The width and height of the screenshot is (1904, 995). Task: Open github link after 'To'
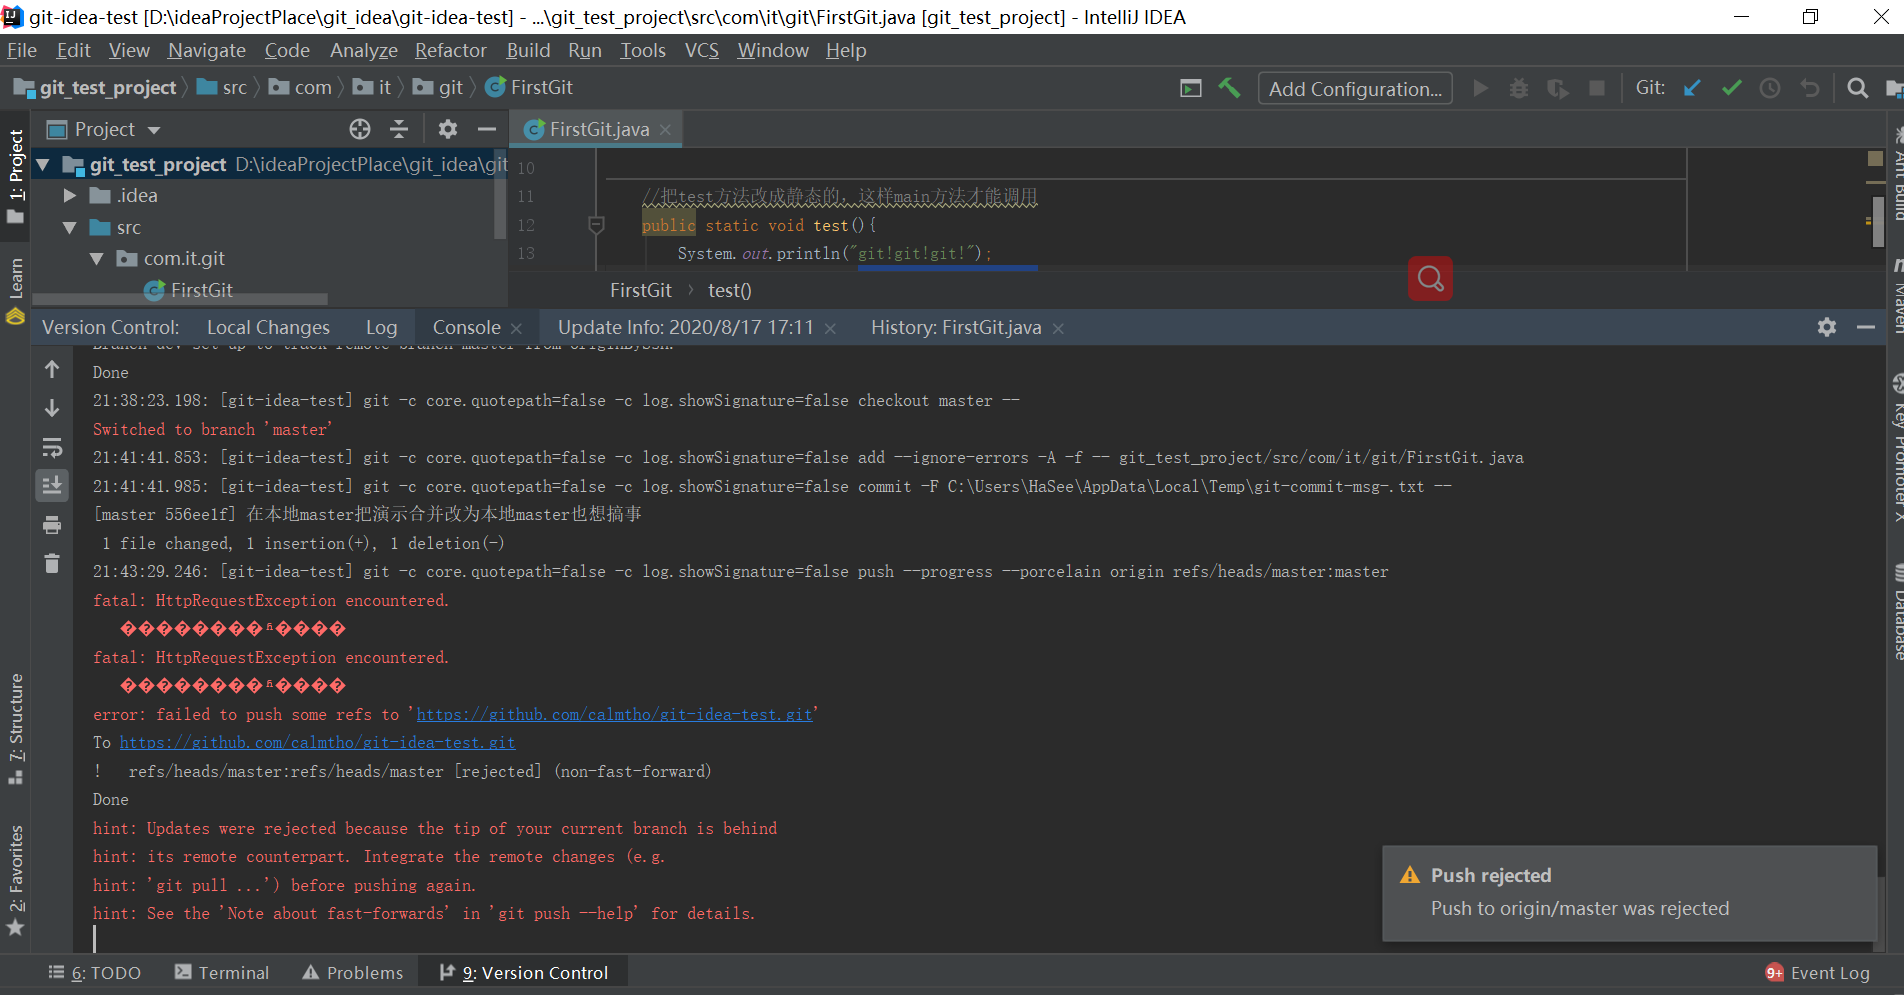318,742
